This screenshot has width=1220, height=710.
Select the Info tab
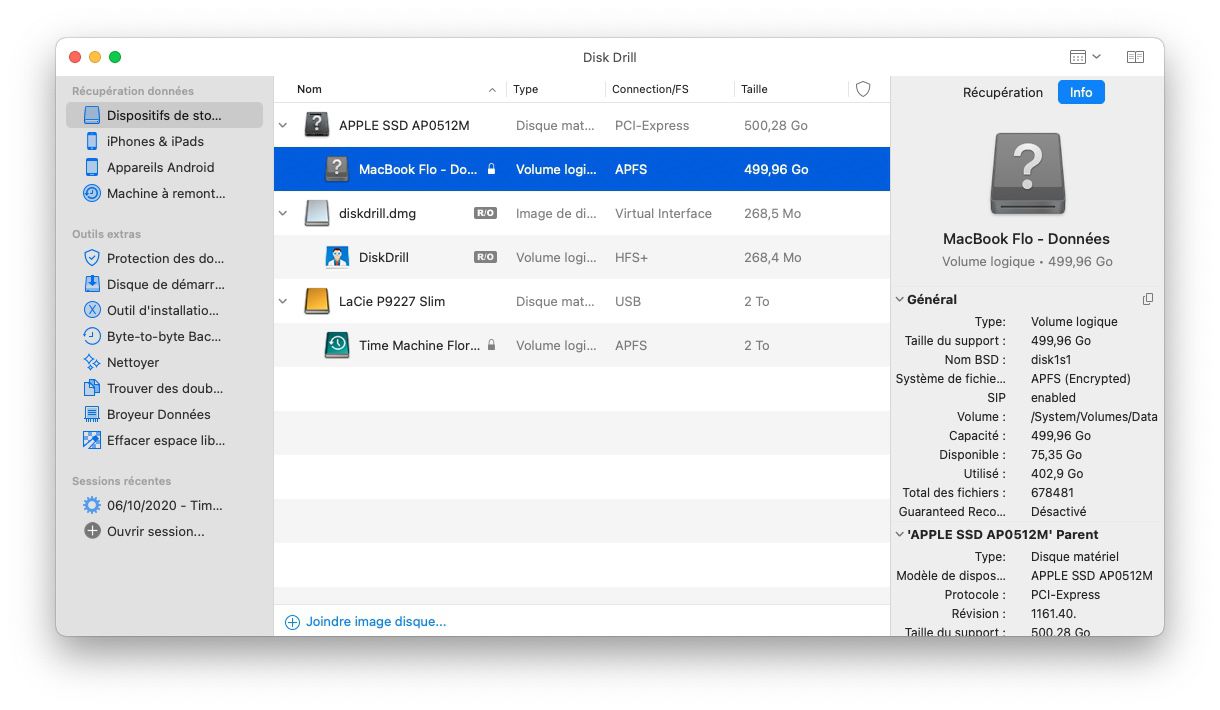[1081, 92]
